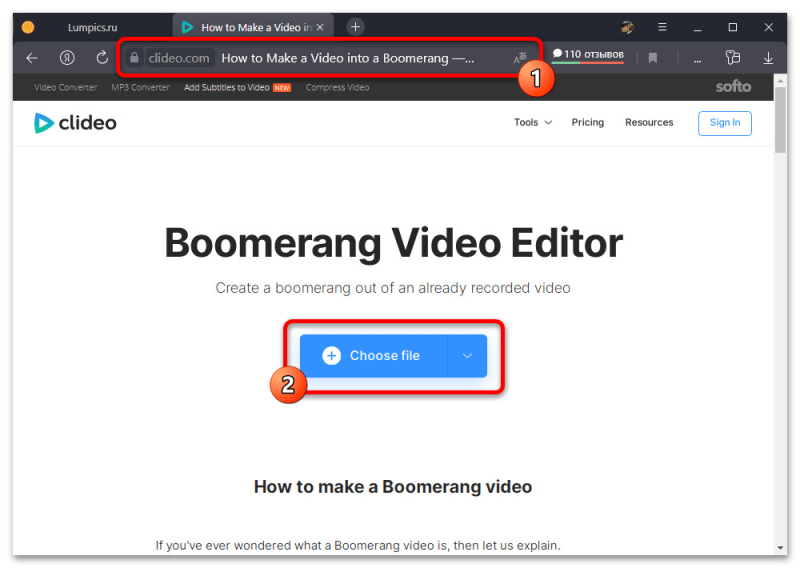Open Video Converter link
This screenshot has width=800, height=568.
(65, 87)
